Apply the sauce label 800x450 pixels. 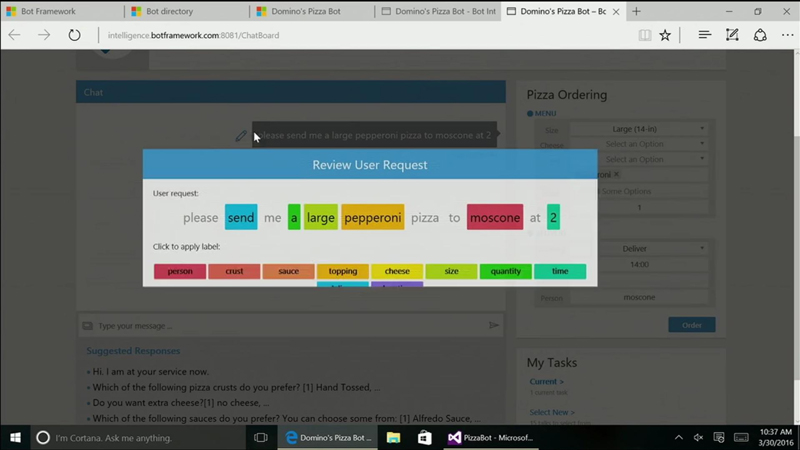tap(288, 271)
